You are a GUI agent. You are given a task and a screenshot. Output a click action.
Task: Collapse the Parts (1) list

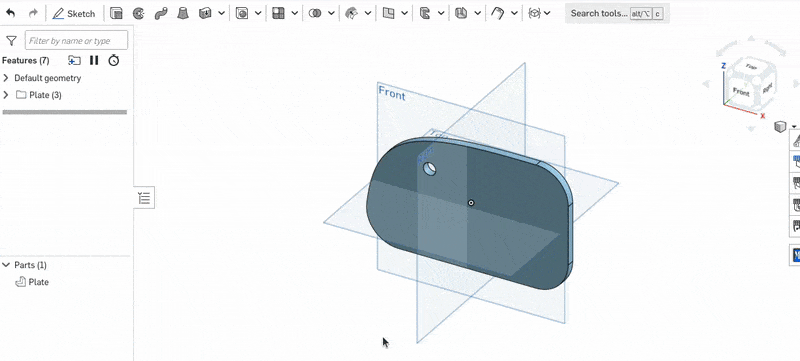point(6,265)
